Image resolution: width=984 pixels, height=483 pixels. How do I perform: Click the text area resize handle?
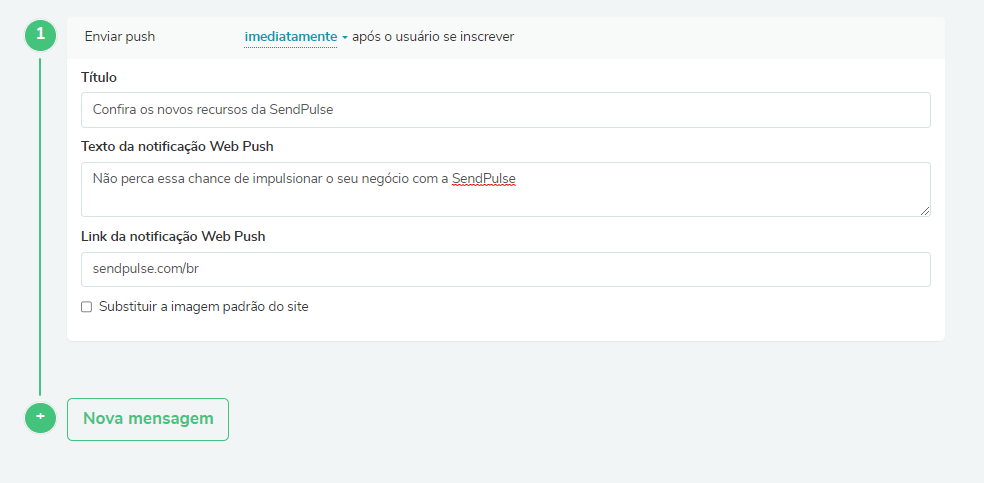coord(925,211)
